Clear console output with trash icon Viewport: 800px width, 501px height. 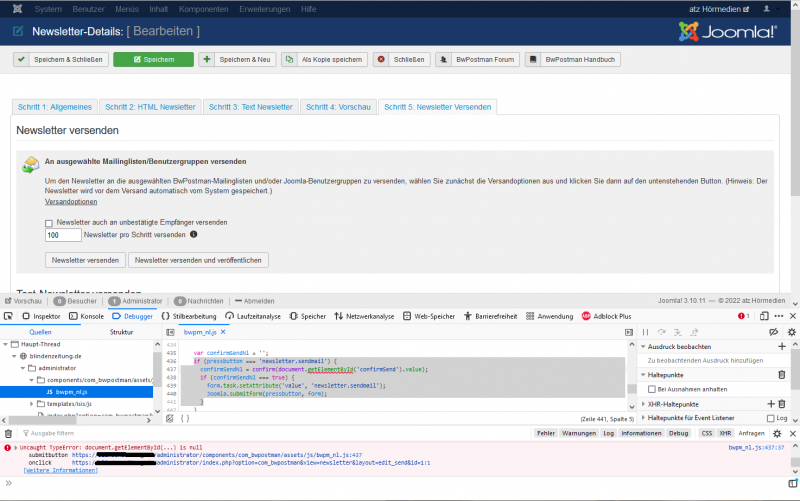(9, 433)
